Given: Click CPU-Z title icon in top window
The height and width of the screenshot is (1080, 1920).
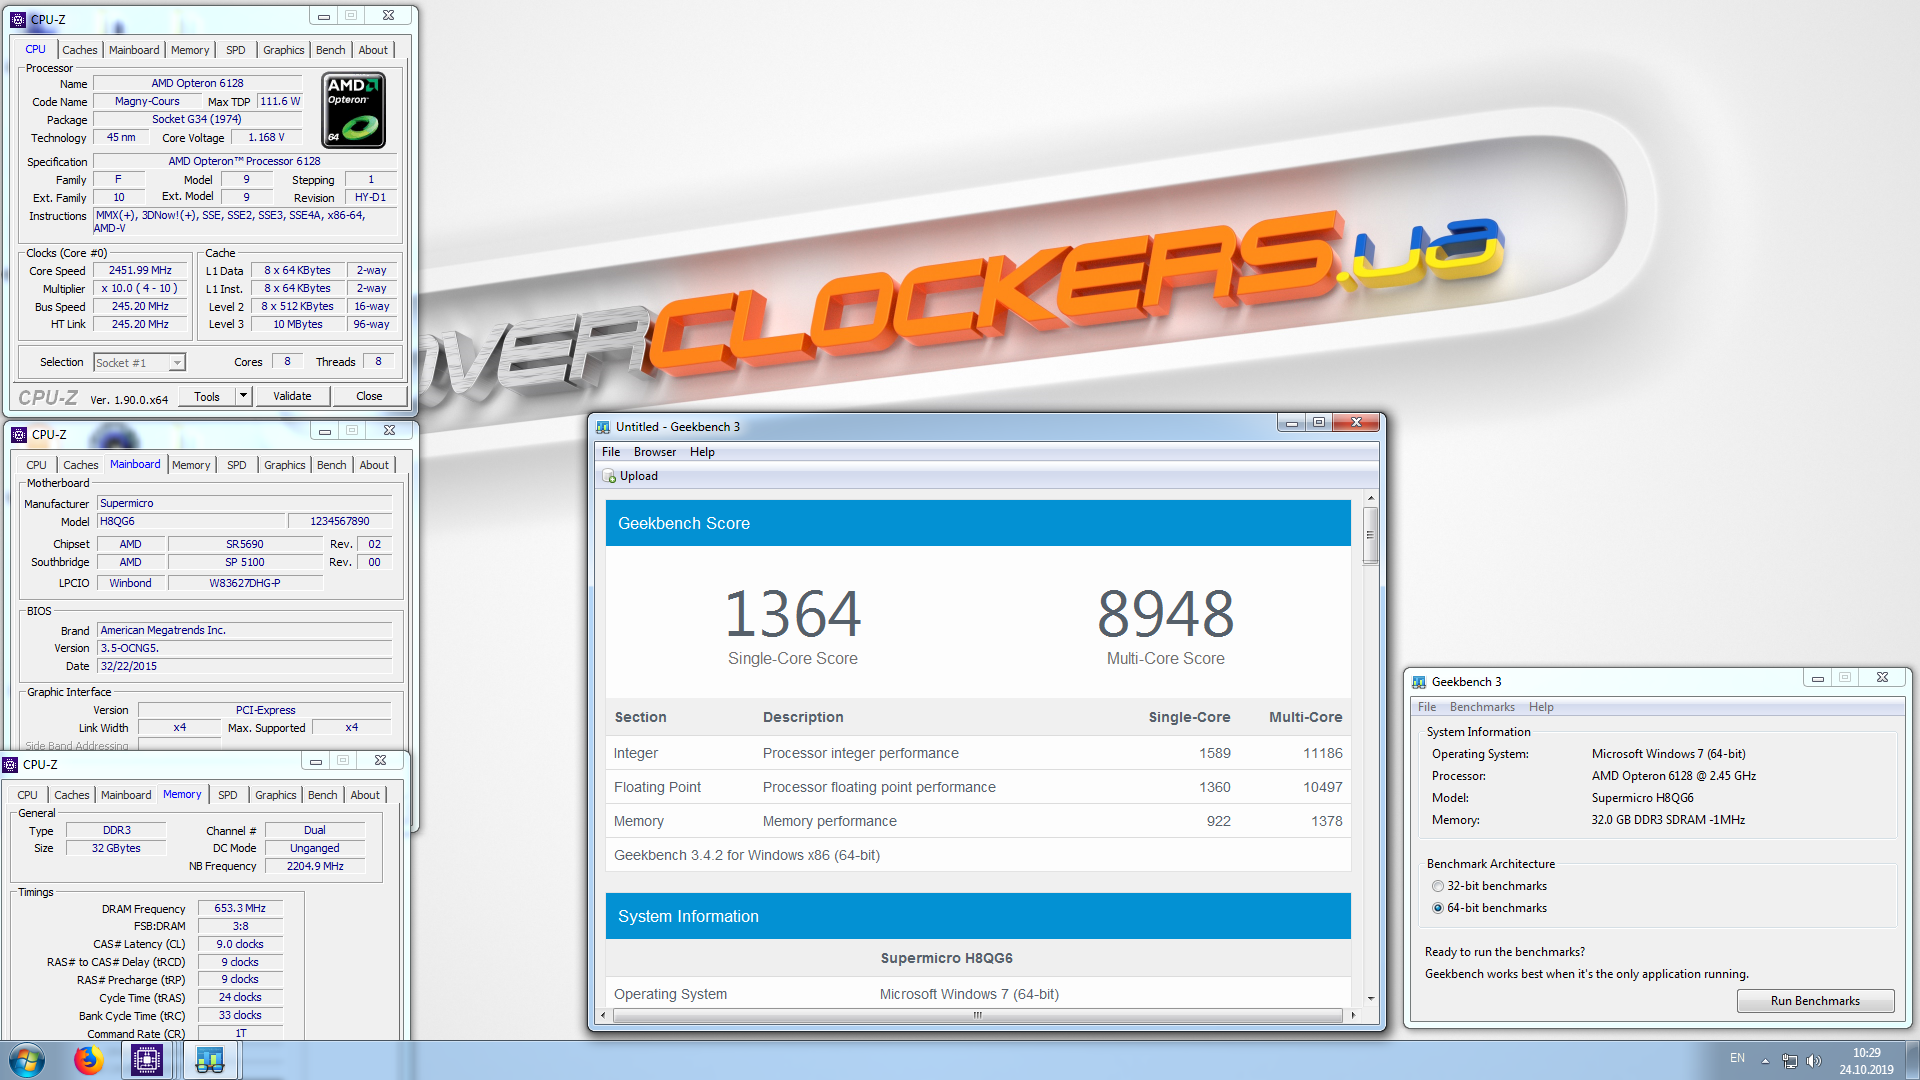Looking at the screenshot, I should click(18, 19).
